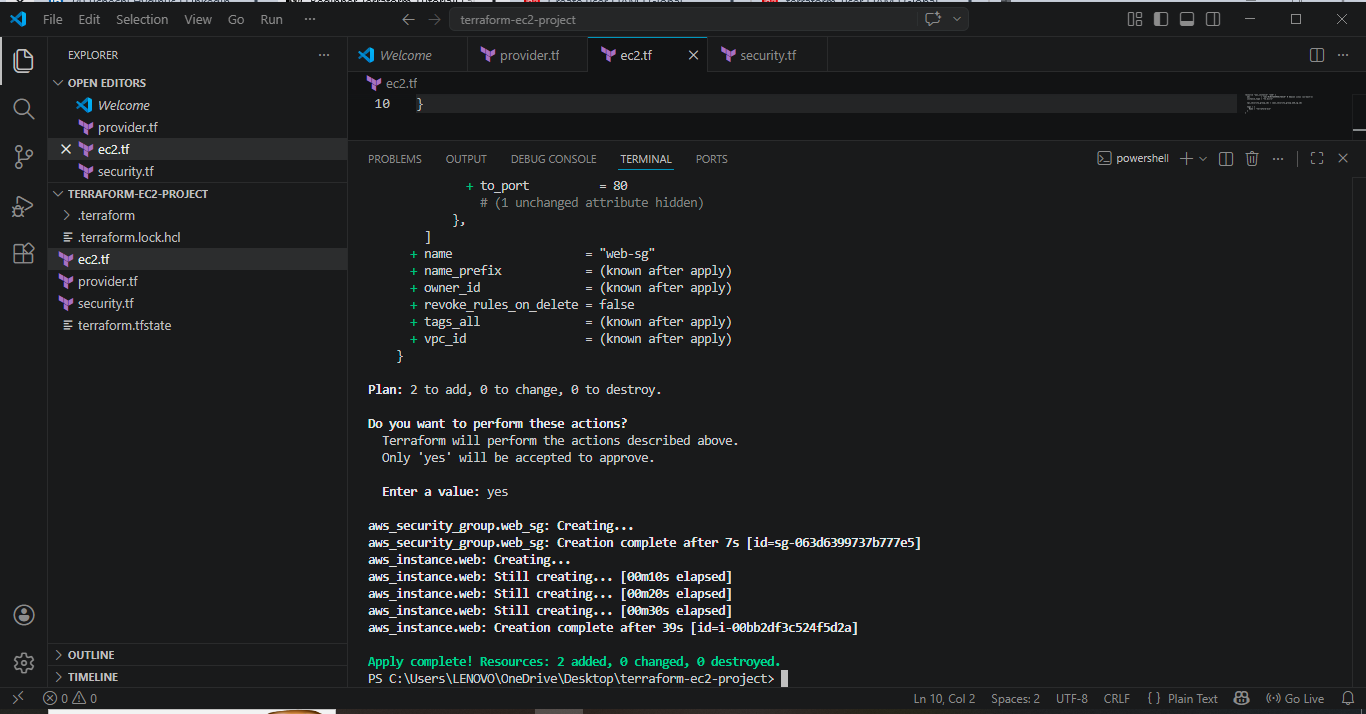Switch to the Welcome editor tab
This screenshot has height=714, width=1366.
tap(407, 55)
